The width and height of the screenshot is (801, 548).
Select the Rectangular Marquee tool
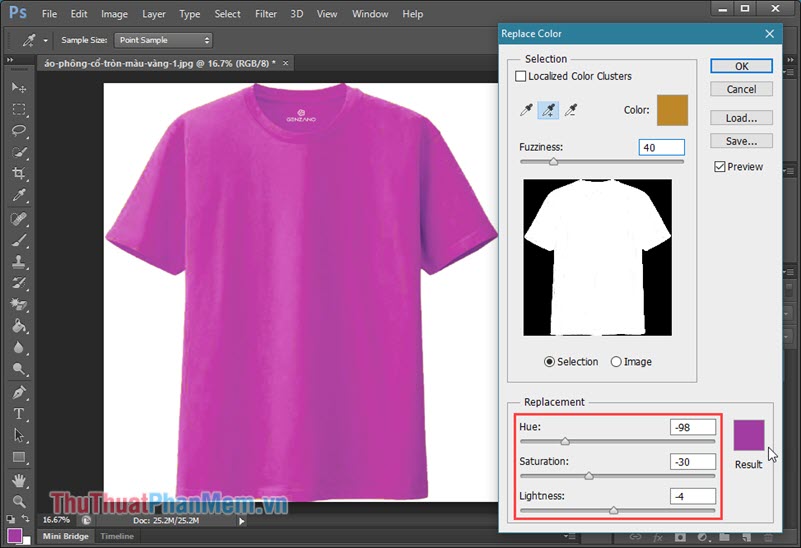(18, 109)
